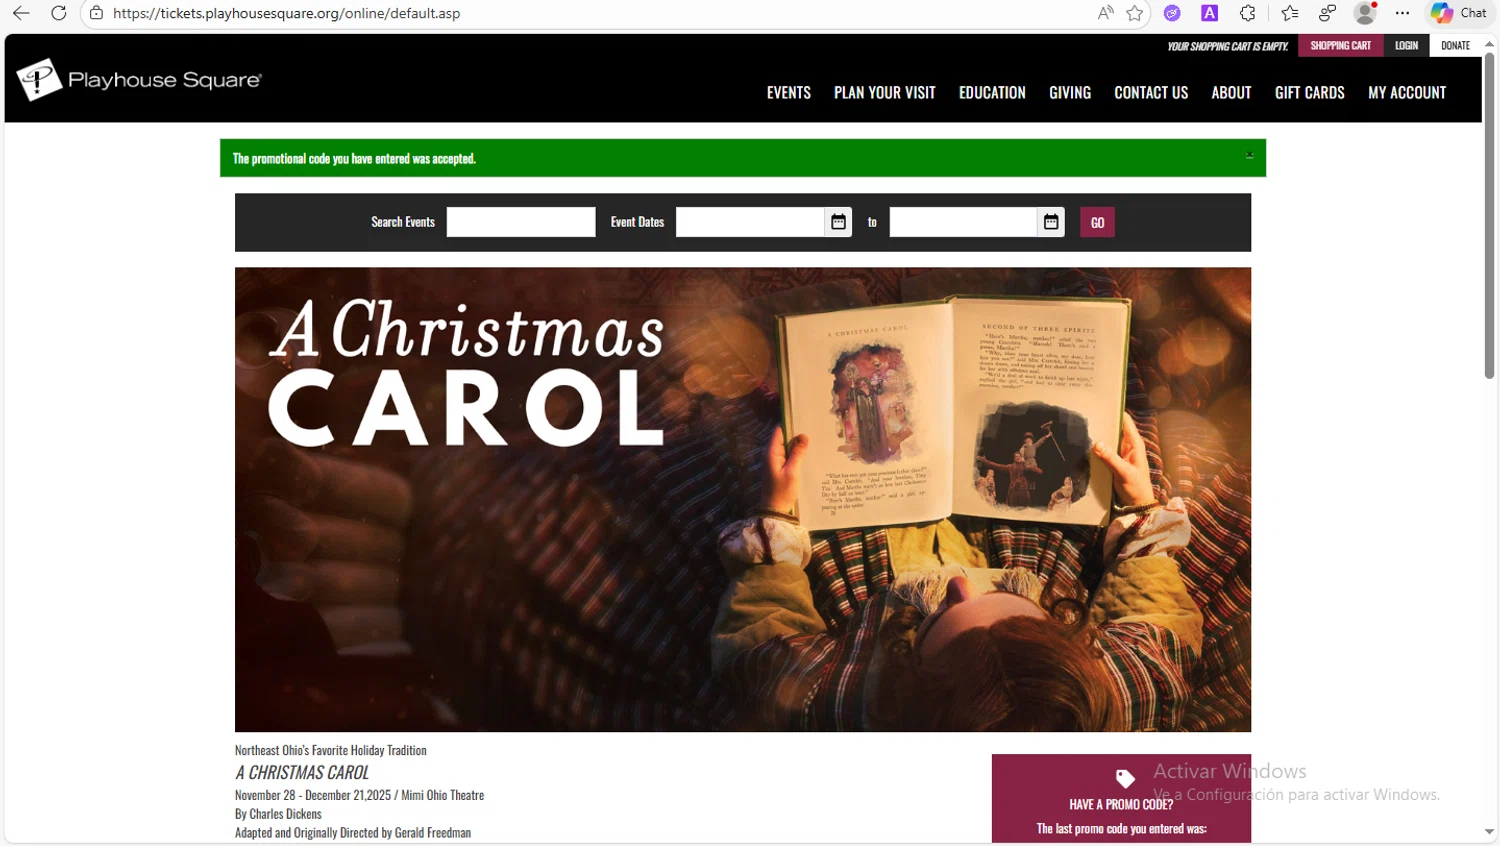Open the end date calendar picker

click(1051, 222)
